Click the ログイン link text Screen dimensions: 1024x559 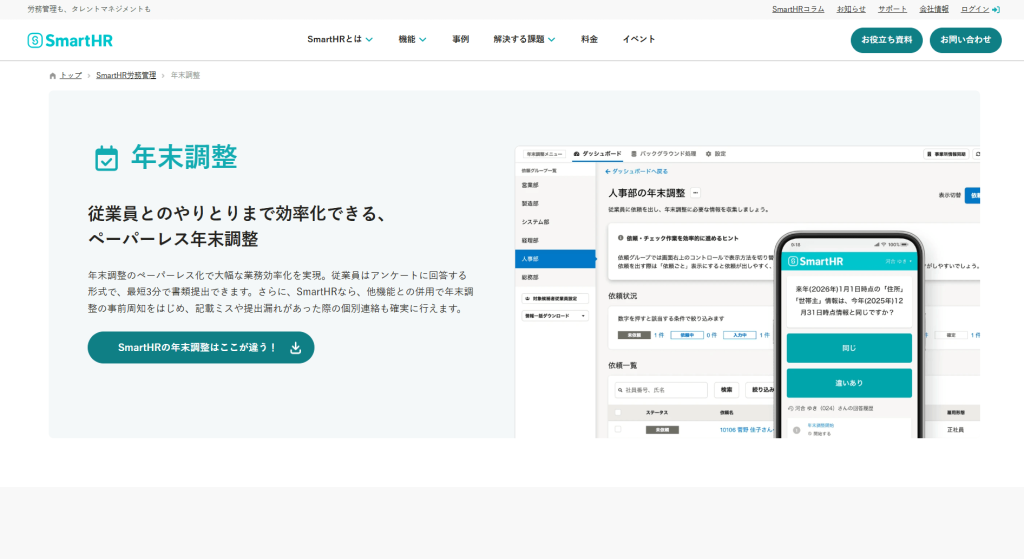pyautogui.click(x=975, y=10)
